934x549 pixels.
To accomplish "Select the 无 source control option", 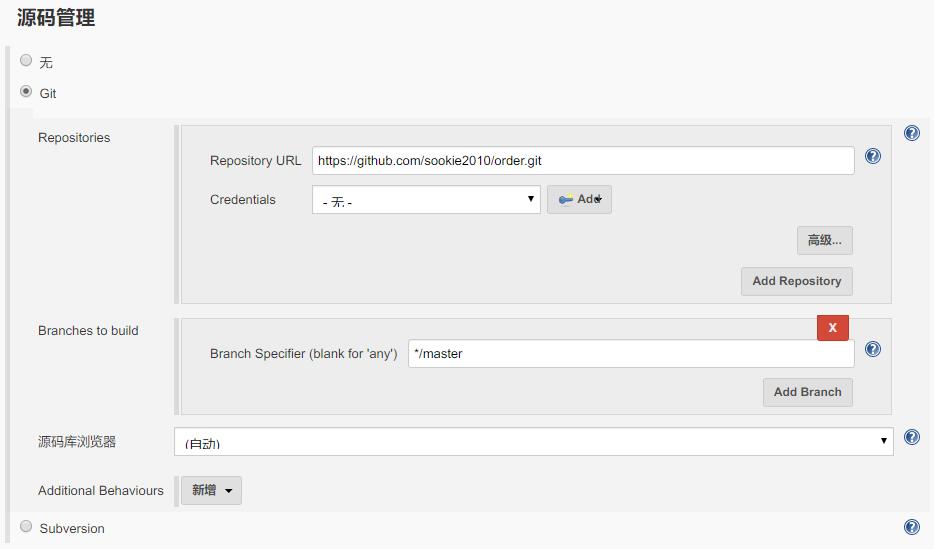I will [x=26, y=60].
